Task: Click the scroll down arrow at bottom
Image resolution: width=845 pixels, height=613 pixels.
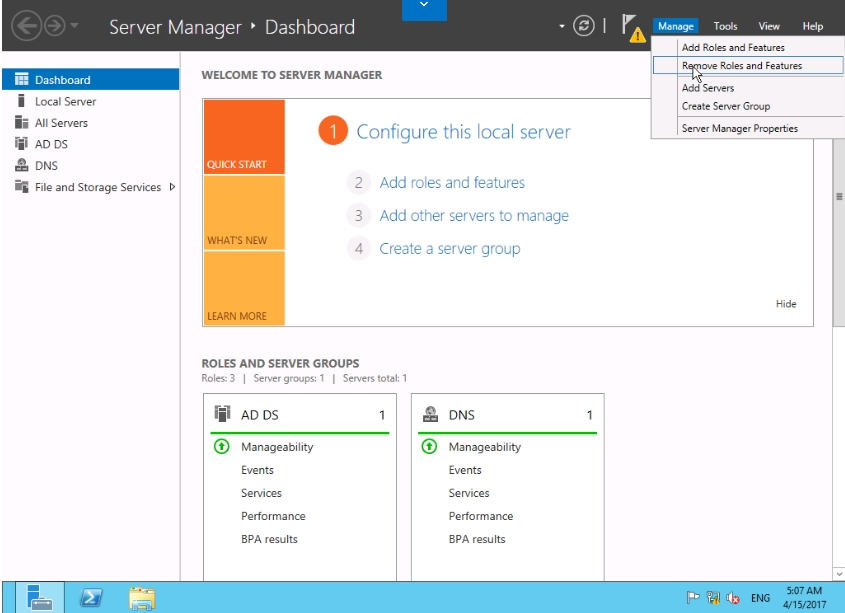Action: (839, 574)
